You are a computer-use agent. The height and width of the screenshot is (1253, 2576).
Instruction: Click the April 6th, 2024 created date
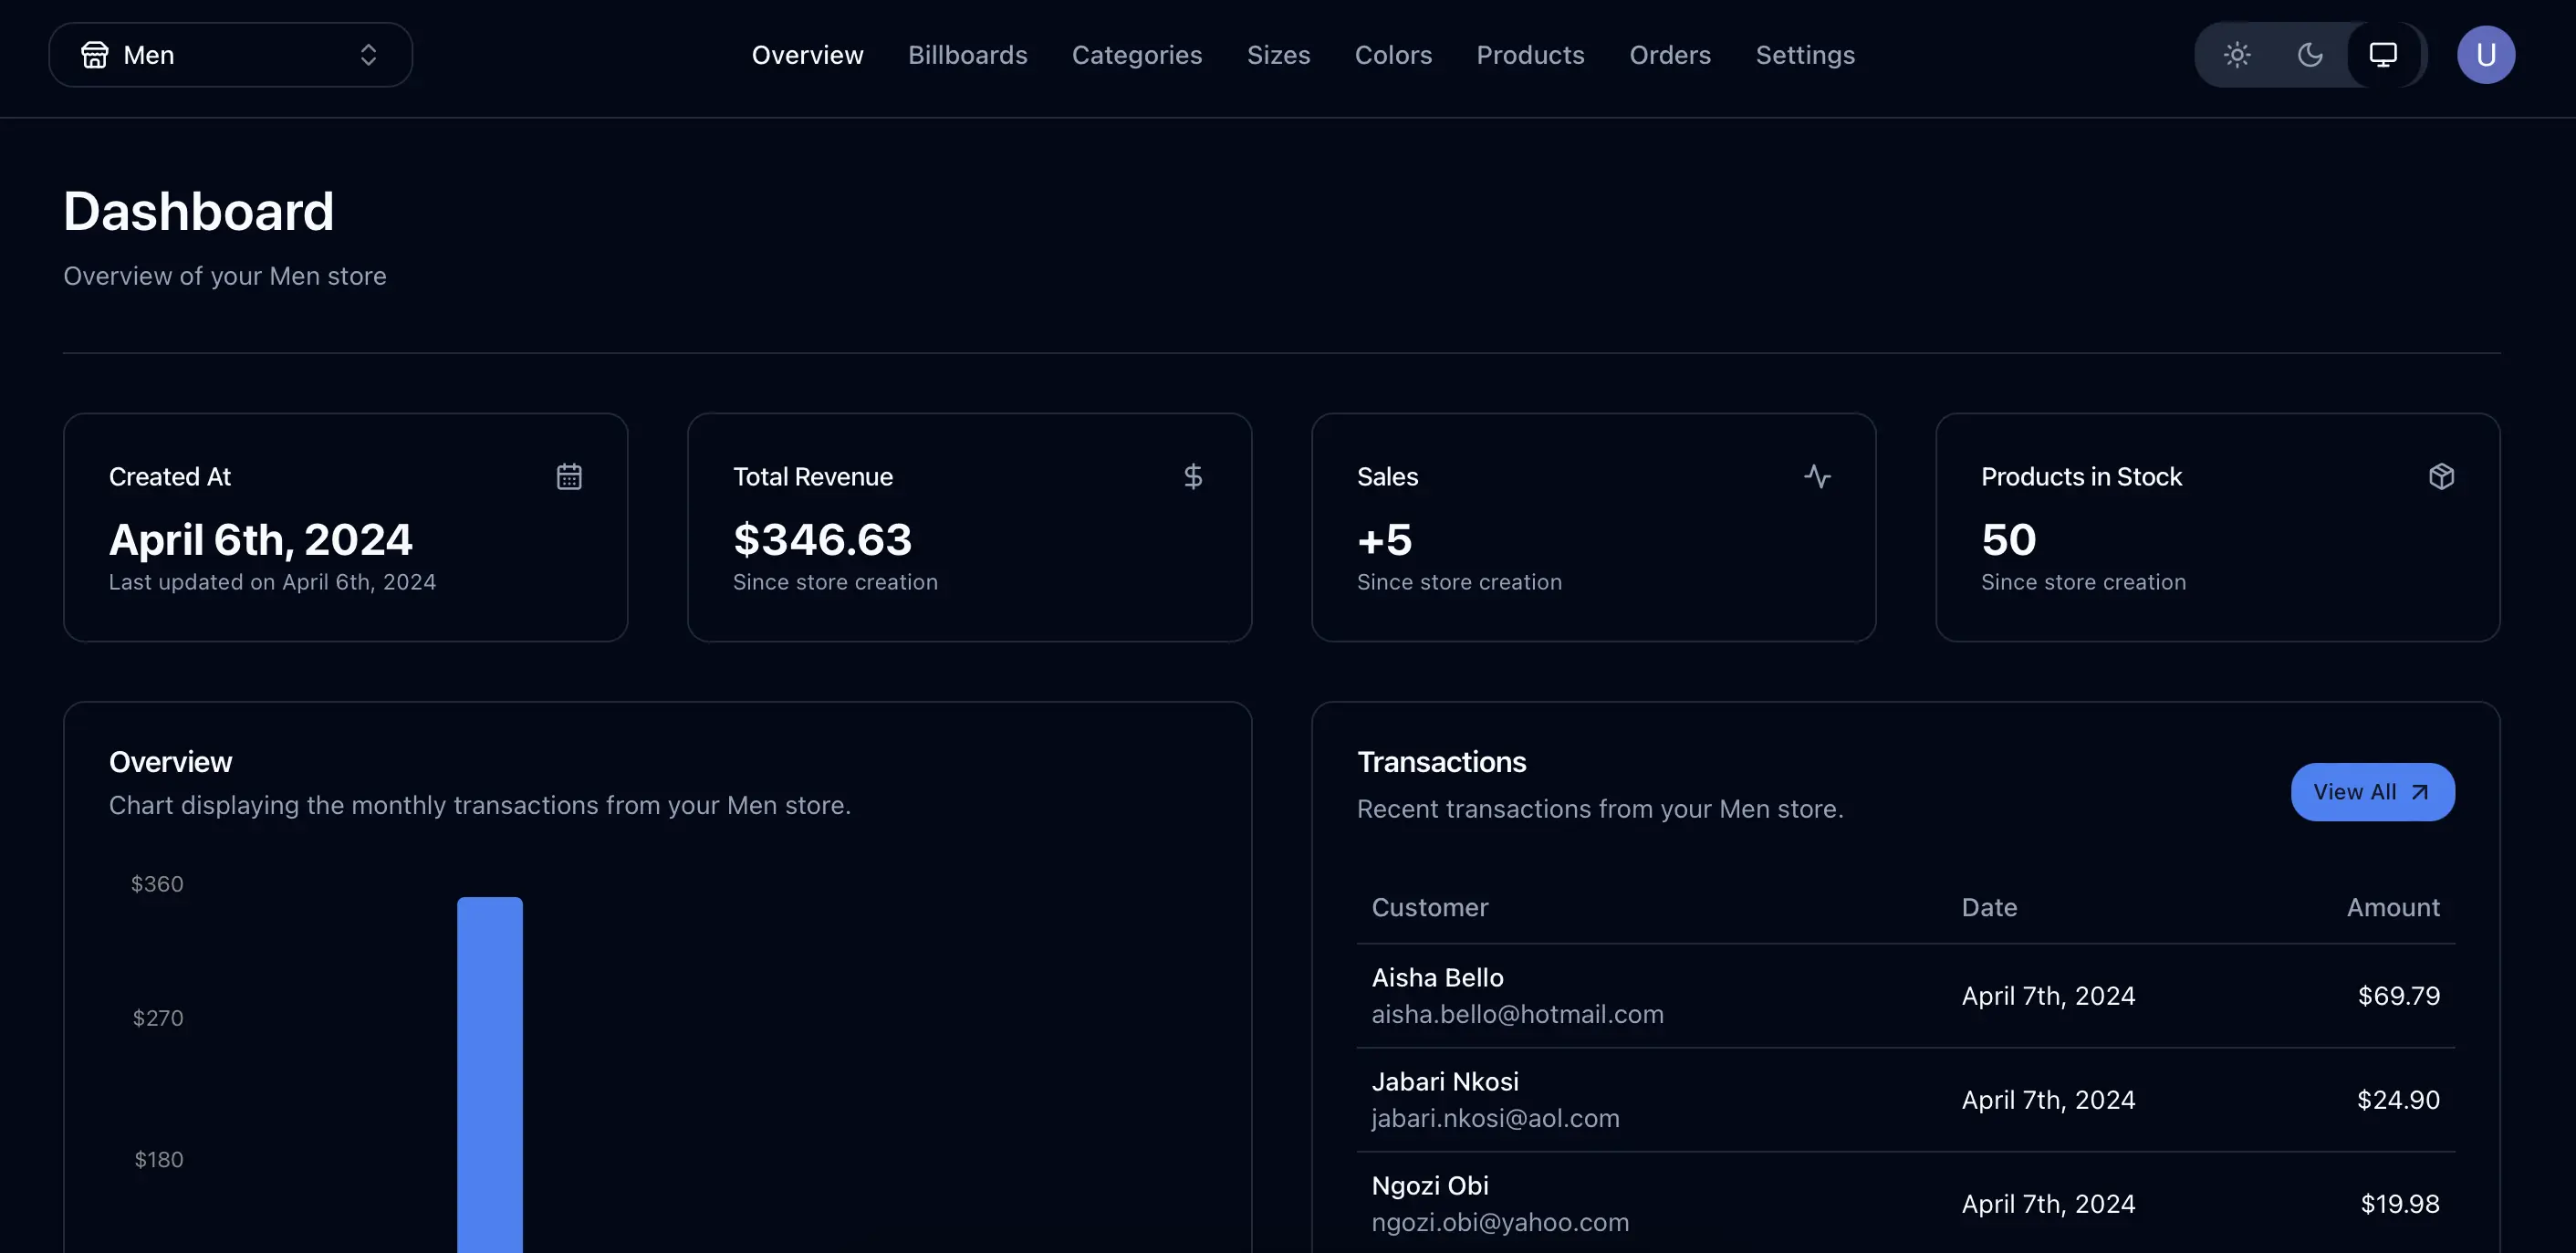click(260, 540)
